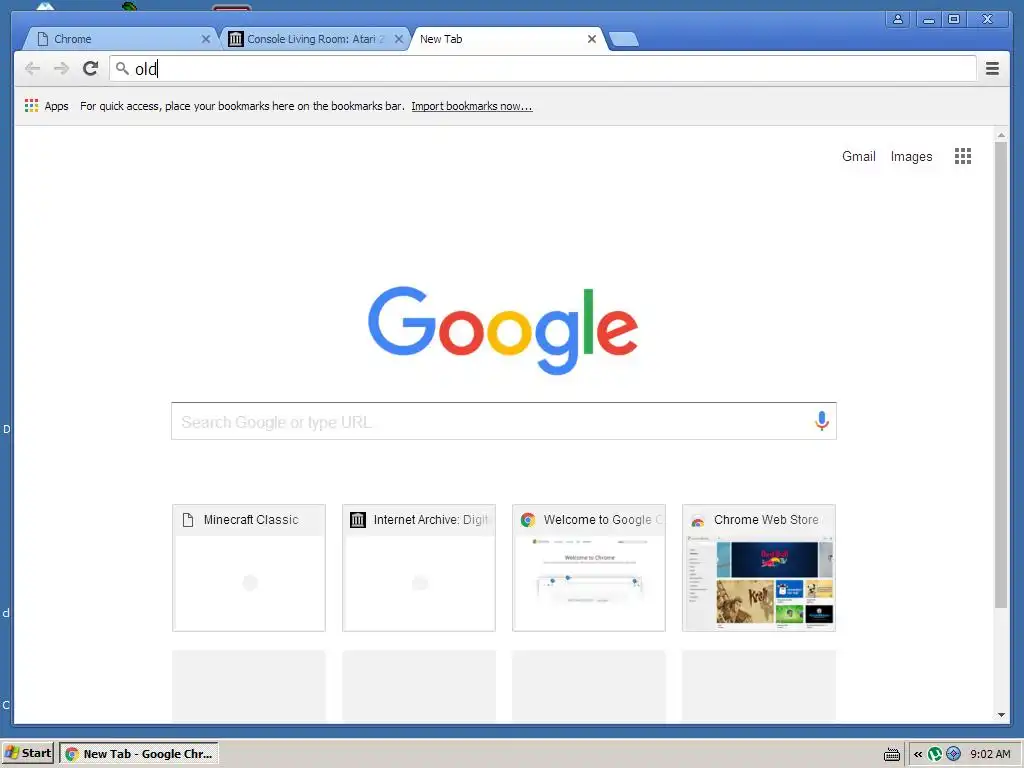Click the Search Google or type URL box
This screenshot has width=1024, height=768.
[504, 421]
